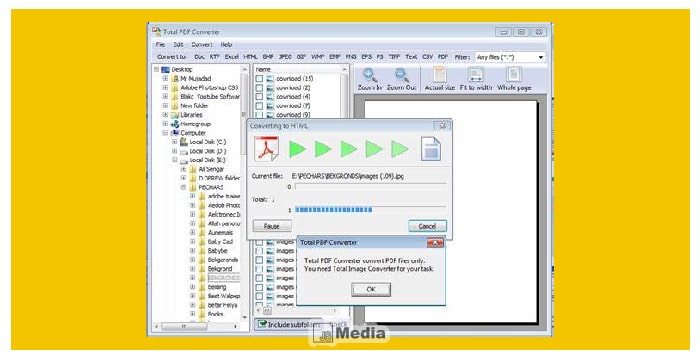Click the Computer icon in folder tree
700x360 pixels.
pyautogui.click(x=175, y=133)
